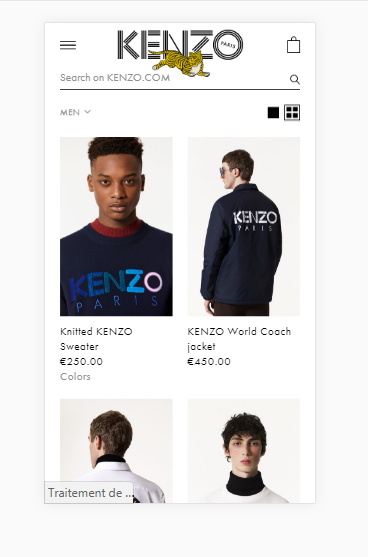The image size is (368, 557).
Task: Focus the Search on KENZO.COM field
Action: 174,78
